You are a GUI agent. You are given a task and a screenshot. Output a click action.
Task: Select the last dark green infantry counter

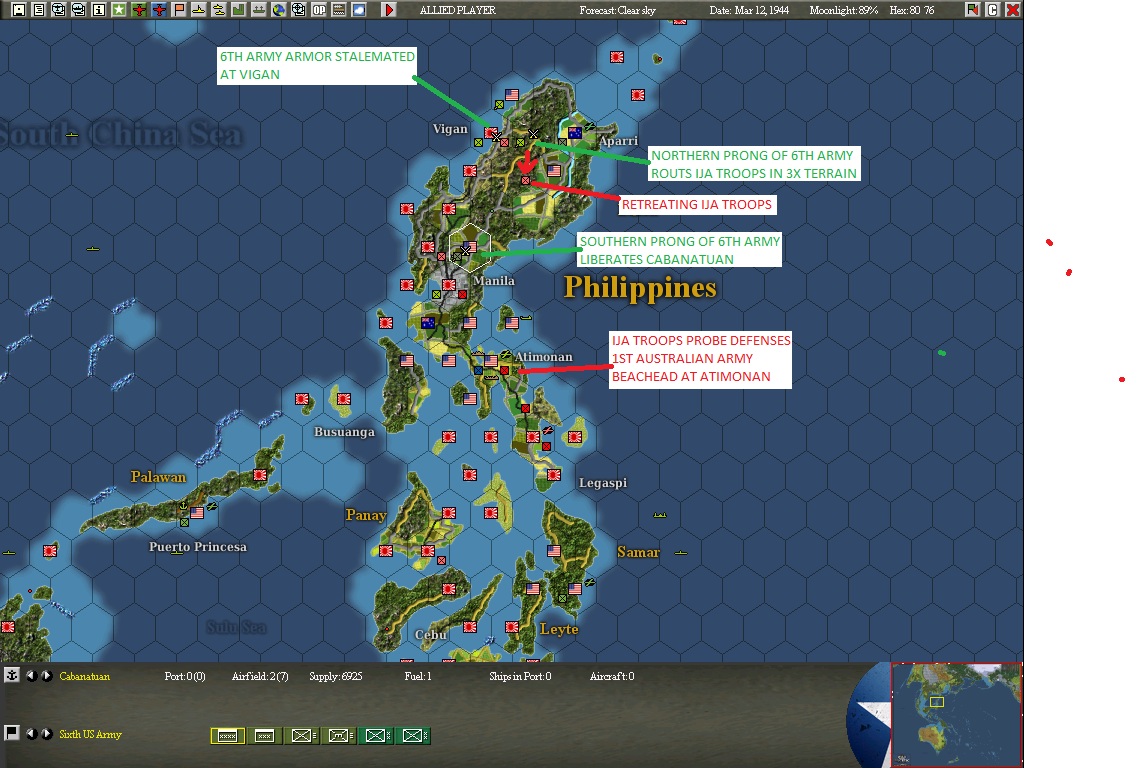point(413,736)
